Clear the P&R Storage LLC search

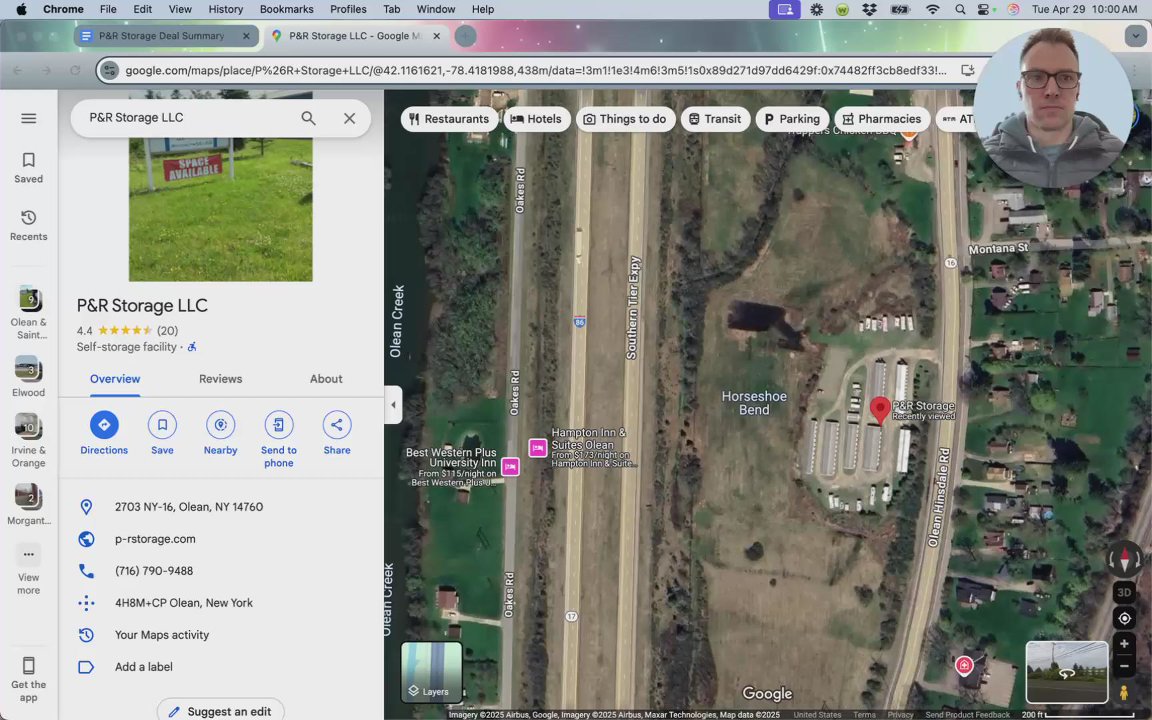pyautogui.click(x=350, y=118)
